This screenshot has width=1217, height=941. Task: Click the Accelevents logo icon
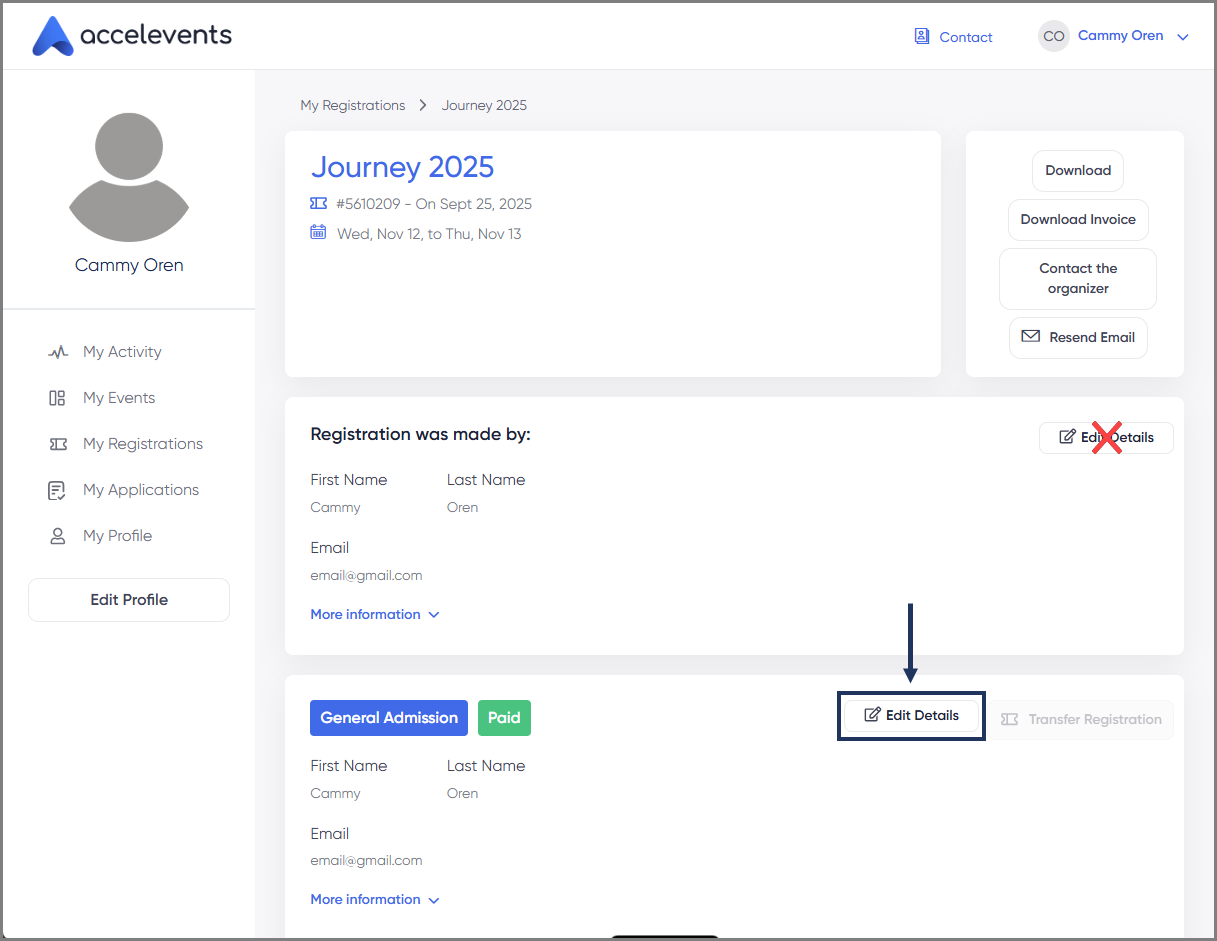pyautogui.click(x=52, y=36)
